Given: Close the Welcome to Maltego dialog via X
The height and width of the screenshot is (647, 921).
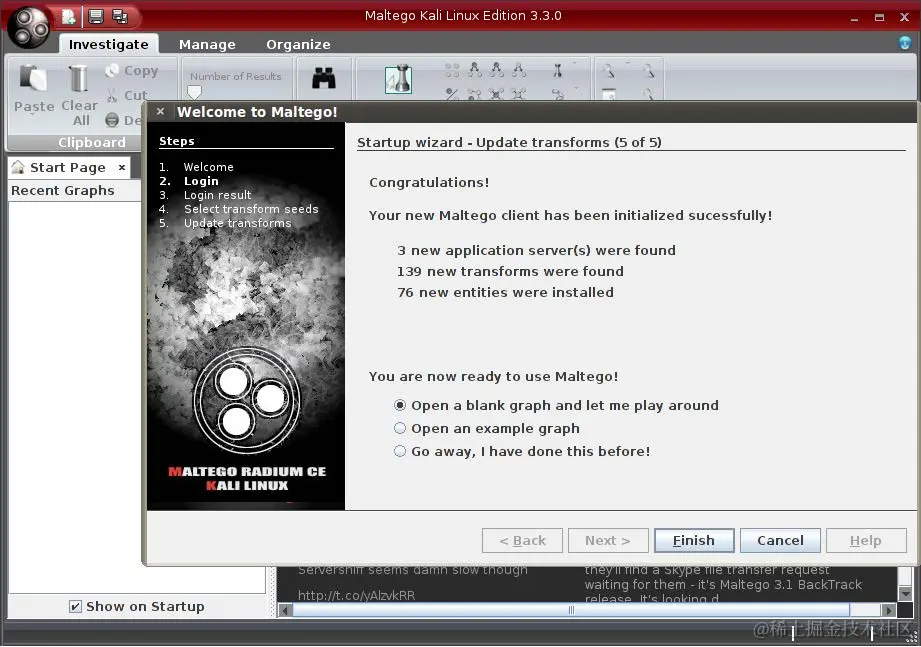Looking at the screenshot, I should pyautogui.click(x=160, y=111).
